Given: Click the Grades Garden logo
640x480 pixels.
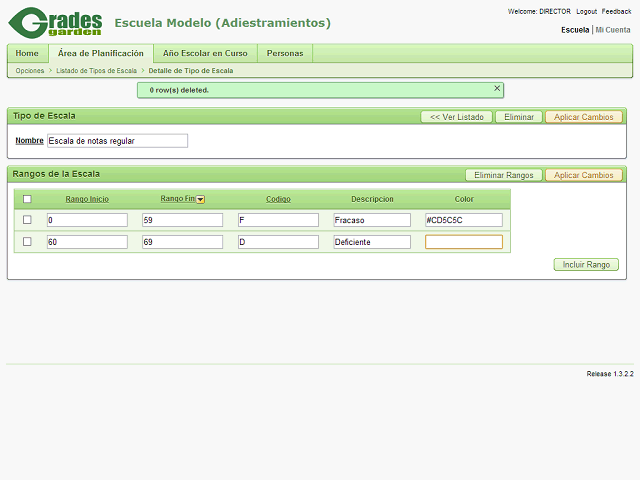Looking at the screenshot, I should 55,22.
